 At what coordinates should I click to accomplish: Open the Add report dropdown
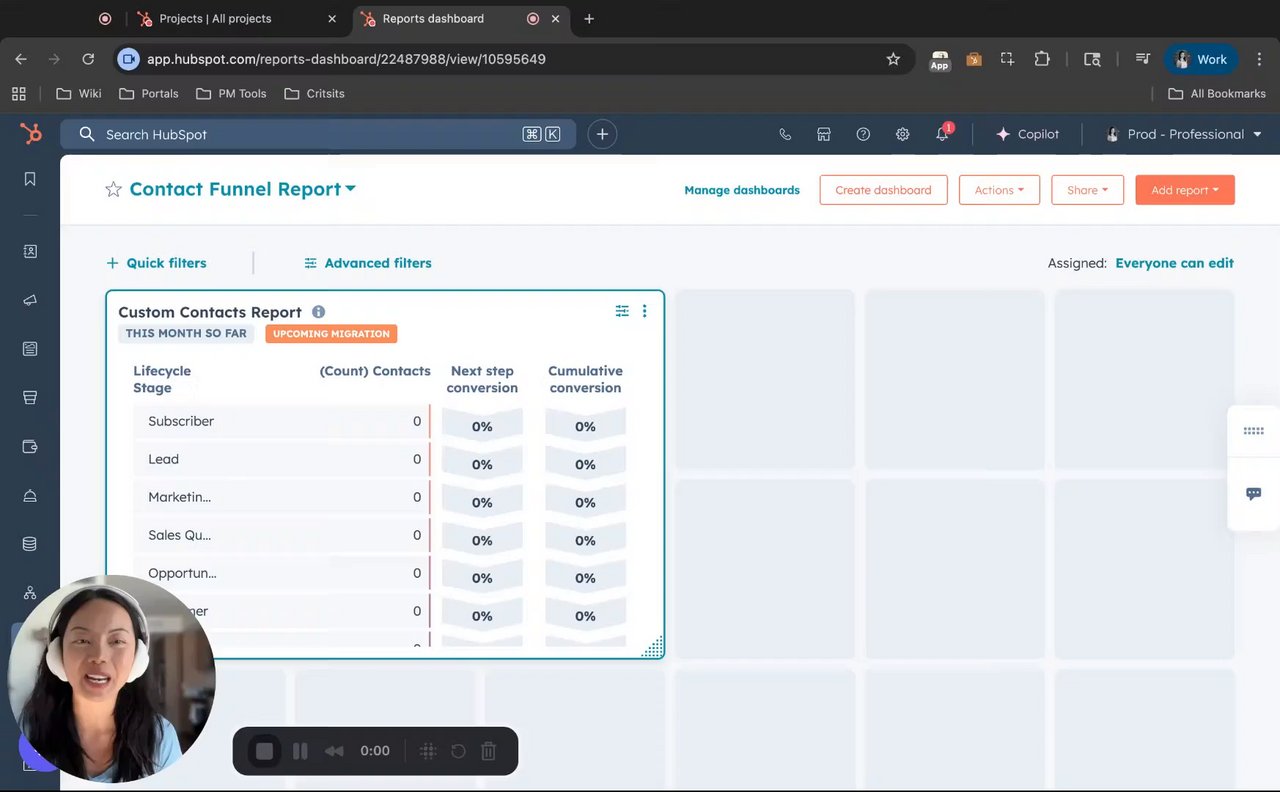[1185, 190]
